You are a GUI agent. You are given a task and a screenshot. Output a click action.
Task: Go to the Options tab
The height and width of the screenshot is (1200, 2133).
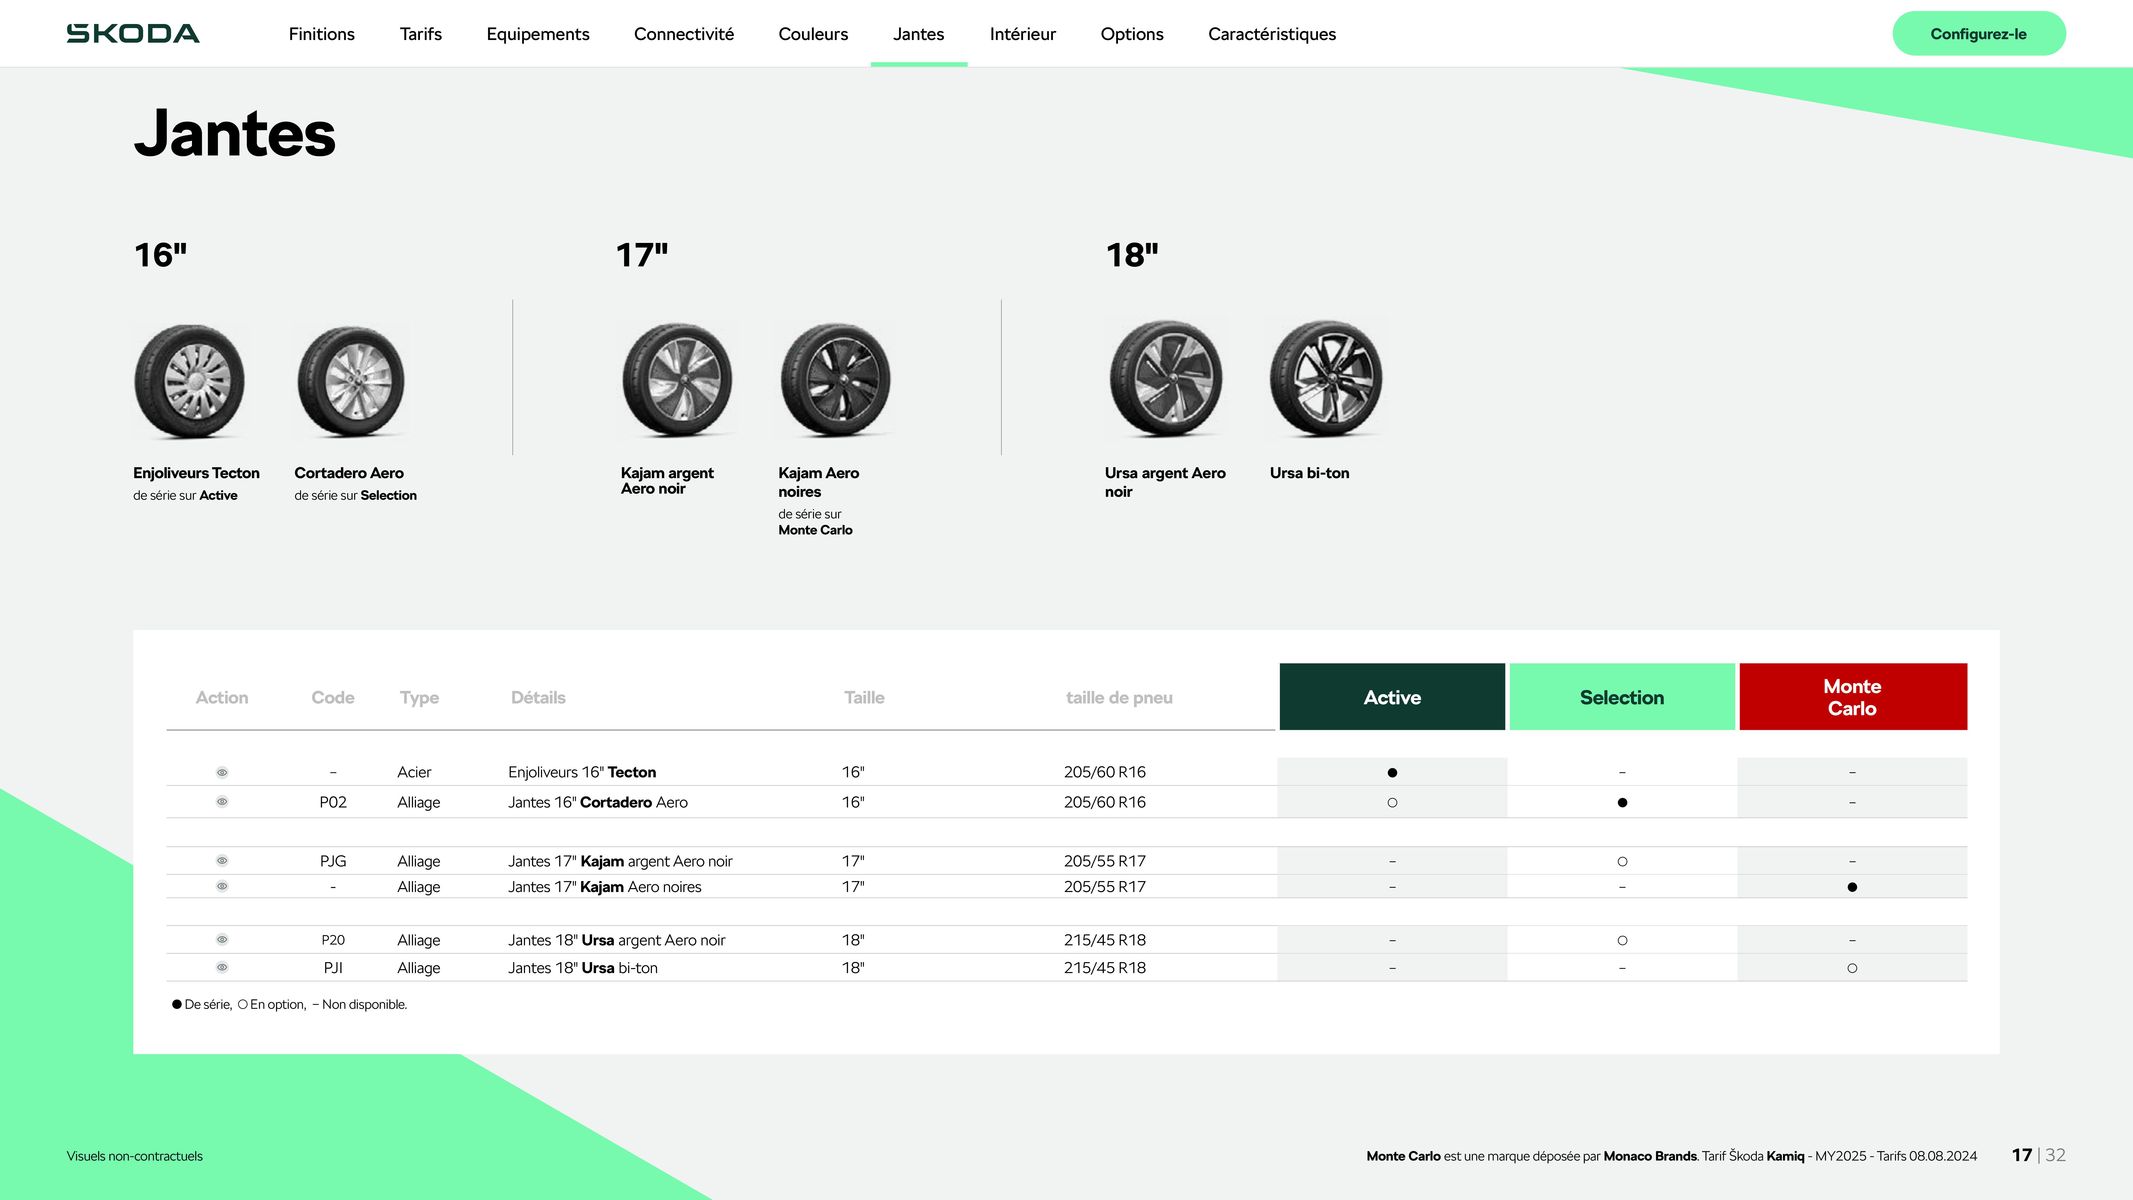1132,34
